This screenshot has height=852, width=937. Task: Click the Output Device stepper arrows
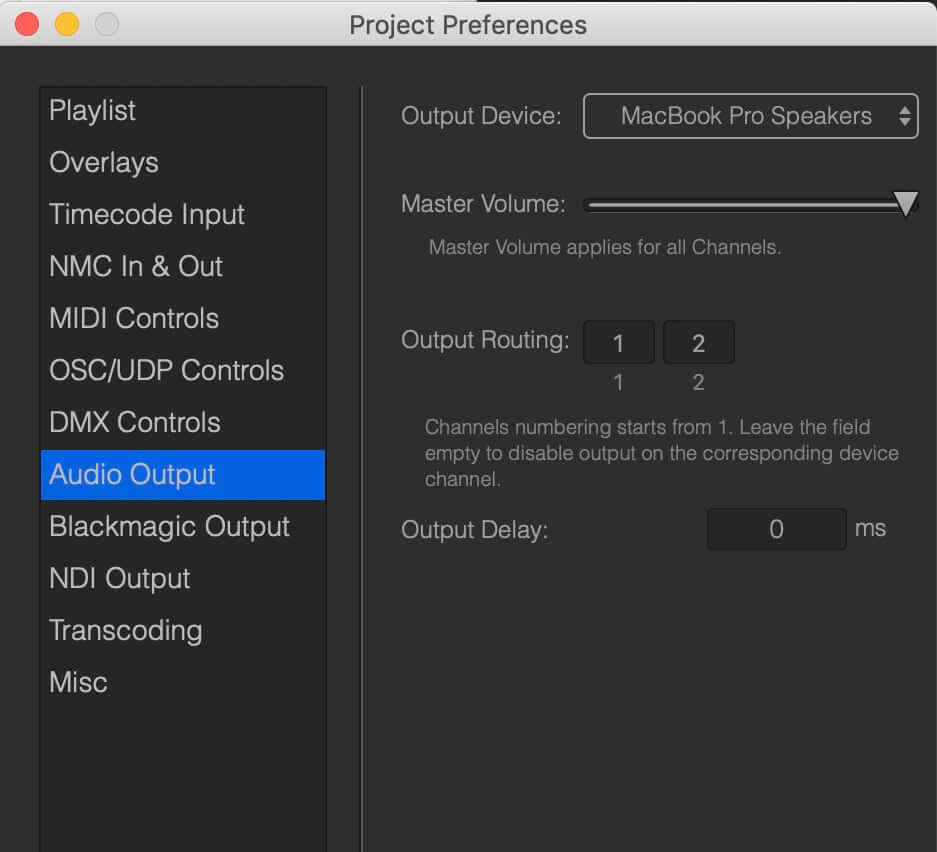pyautogui.click(x=905, y=116)
